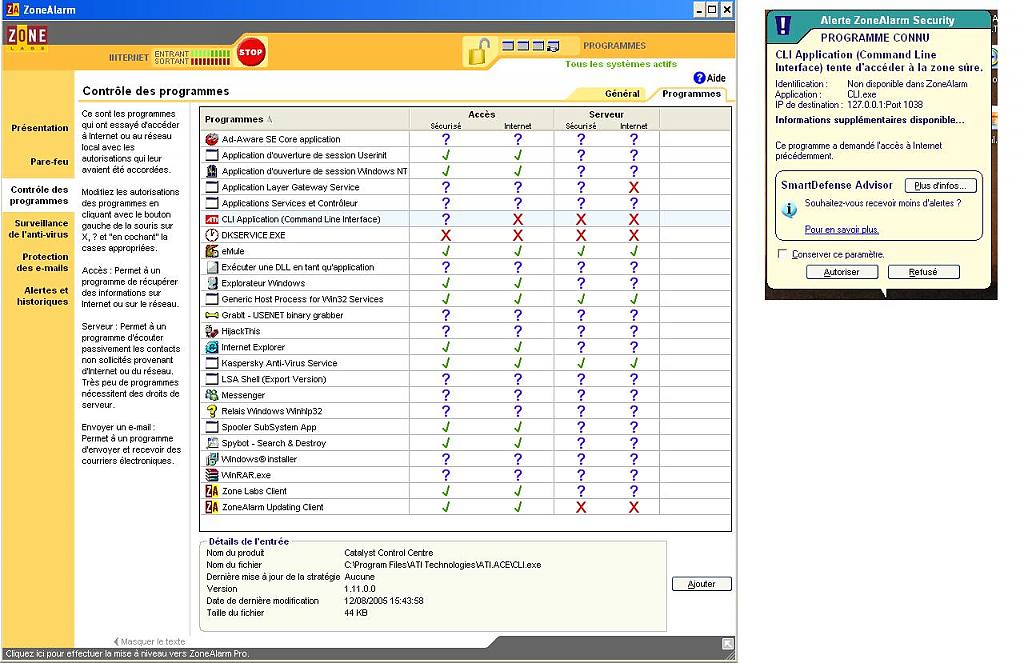Open Alertes et historiques section
1024x663 pixels.
(x=42, y=296)
